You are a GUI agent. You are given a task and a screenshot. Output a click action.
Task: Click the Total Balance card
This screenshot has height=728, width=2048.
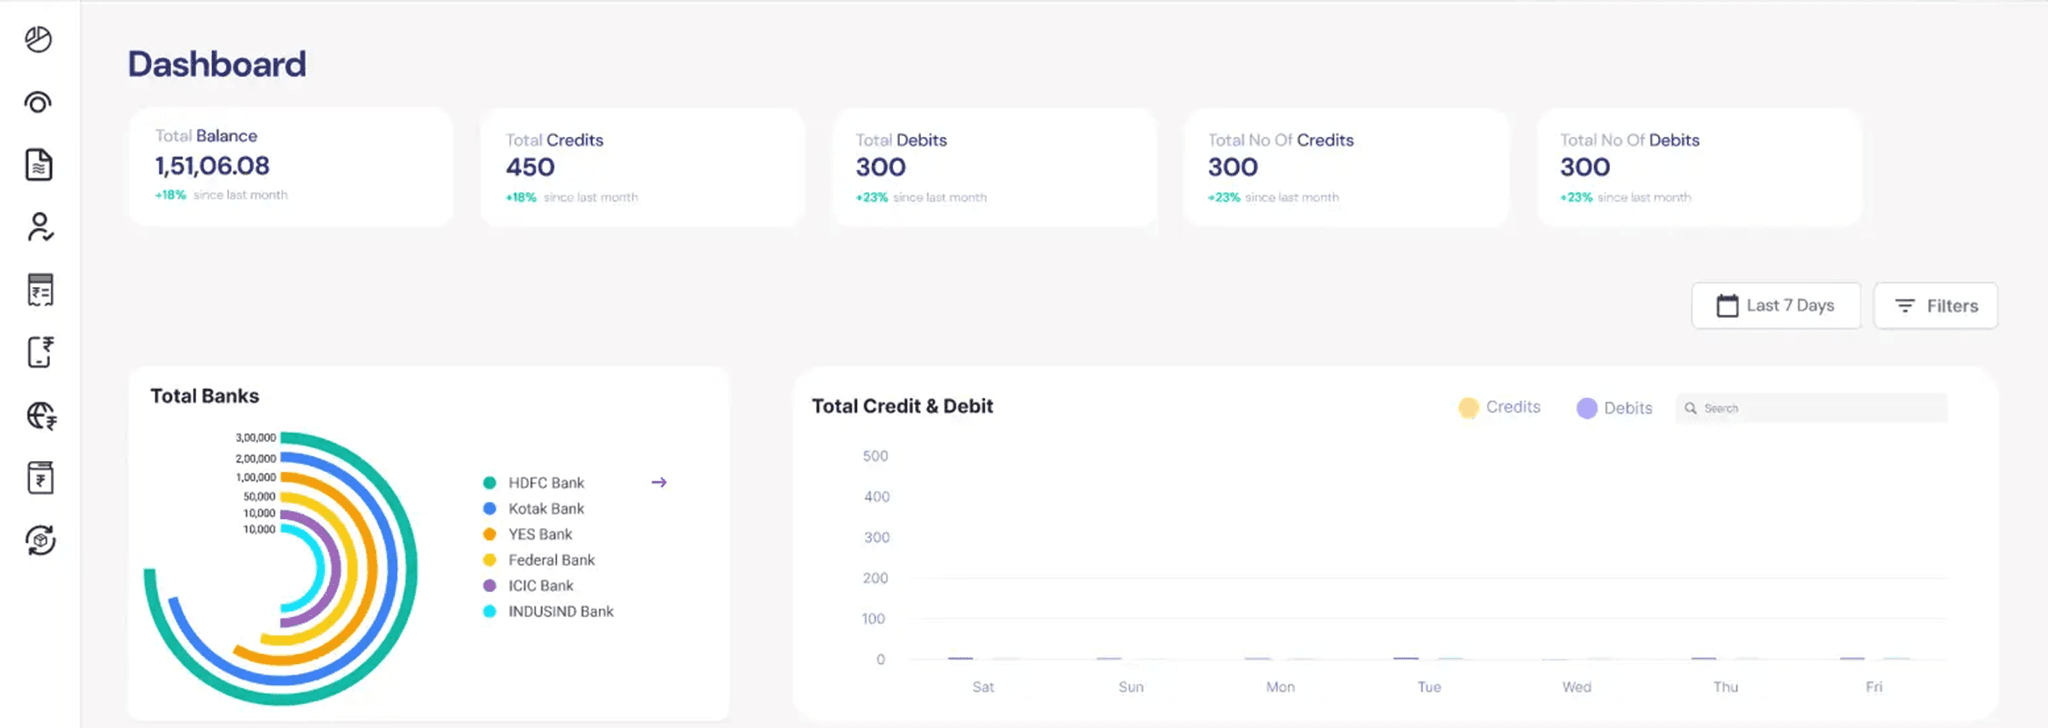pos(290,166)
